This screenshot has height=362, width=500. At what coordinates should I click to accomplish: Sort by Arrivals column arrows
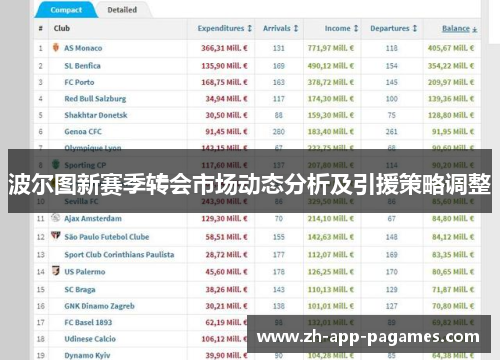click(x=296, y=28)
